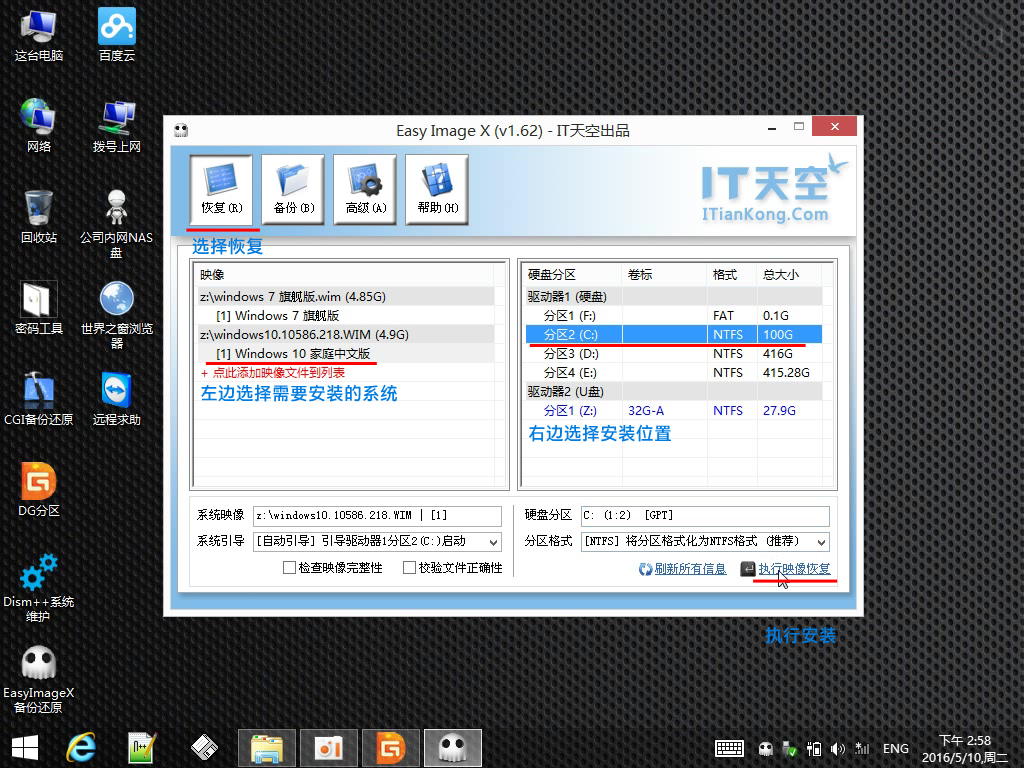
Task: Click the 总大小 column header
Action: [x=789, y=274]
